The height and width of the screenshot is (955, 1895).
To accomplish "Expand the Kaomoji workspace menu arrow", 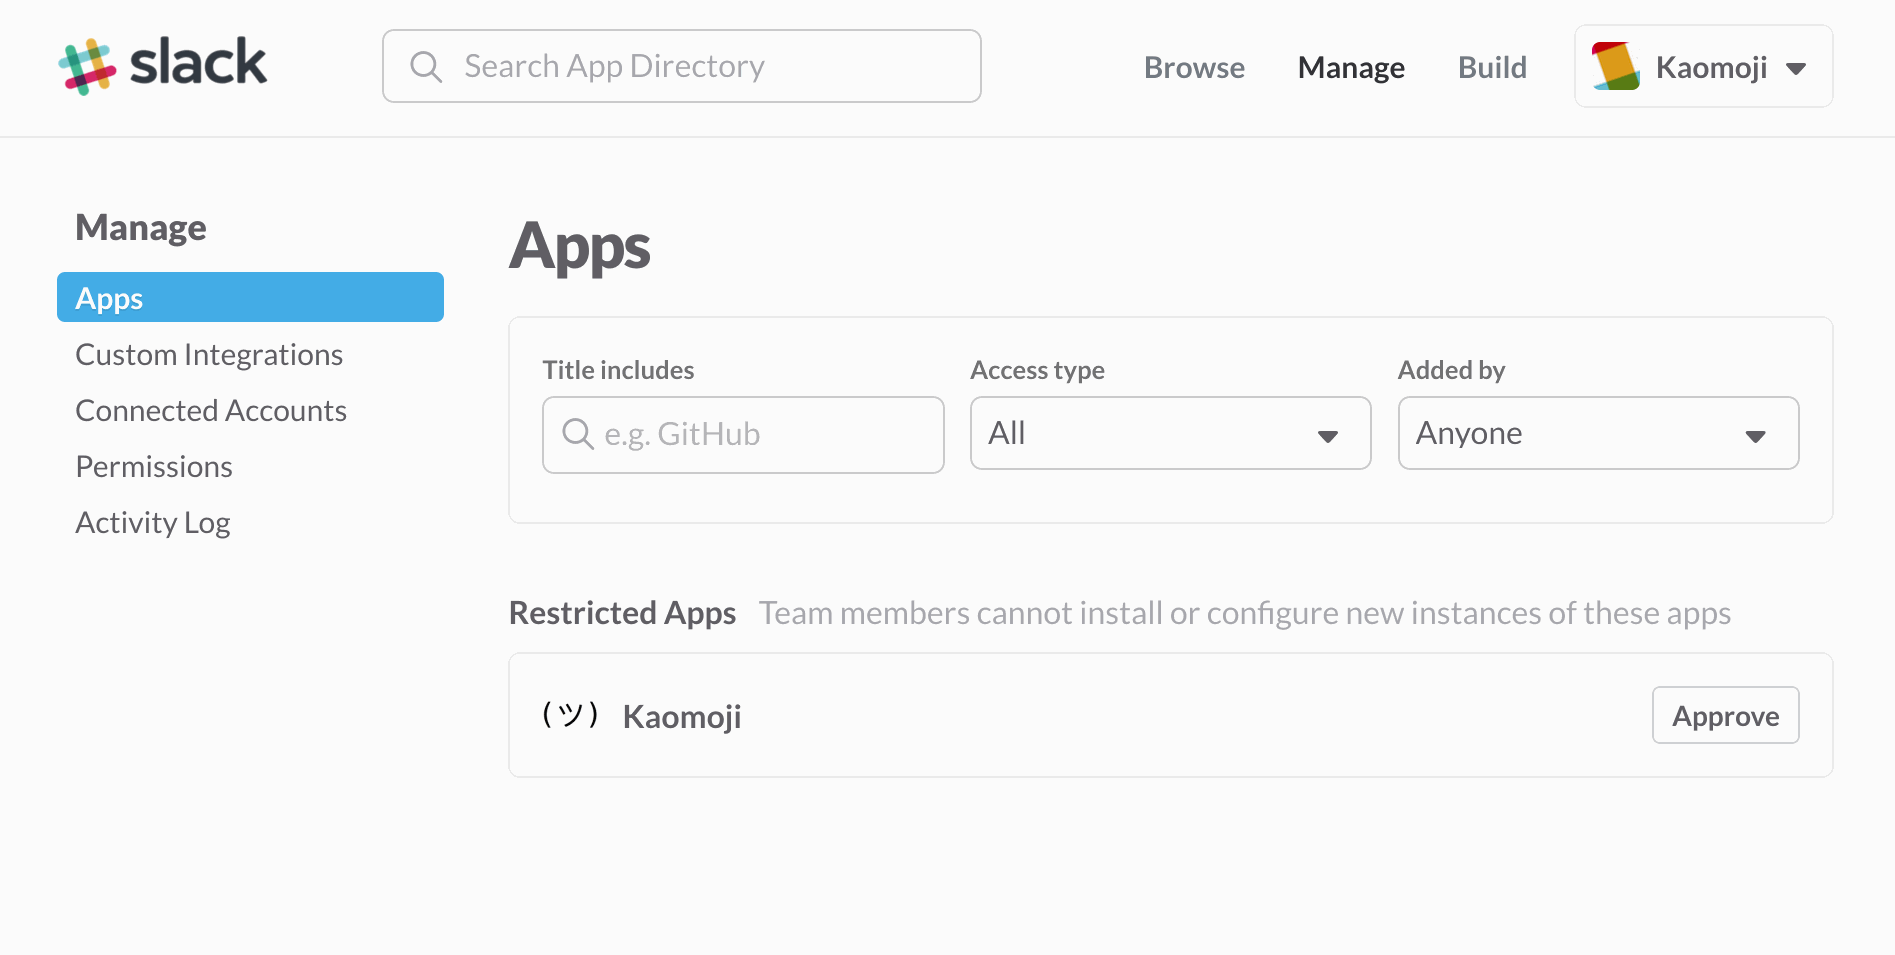I will coord(1796,68).
